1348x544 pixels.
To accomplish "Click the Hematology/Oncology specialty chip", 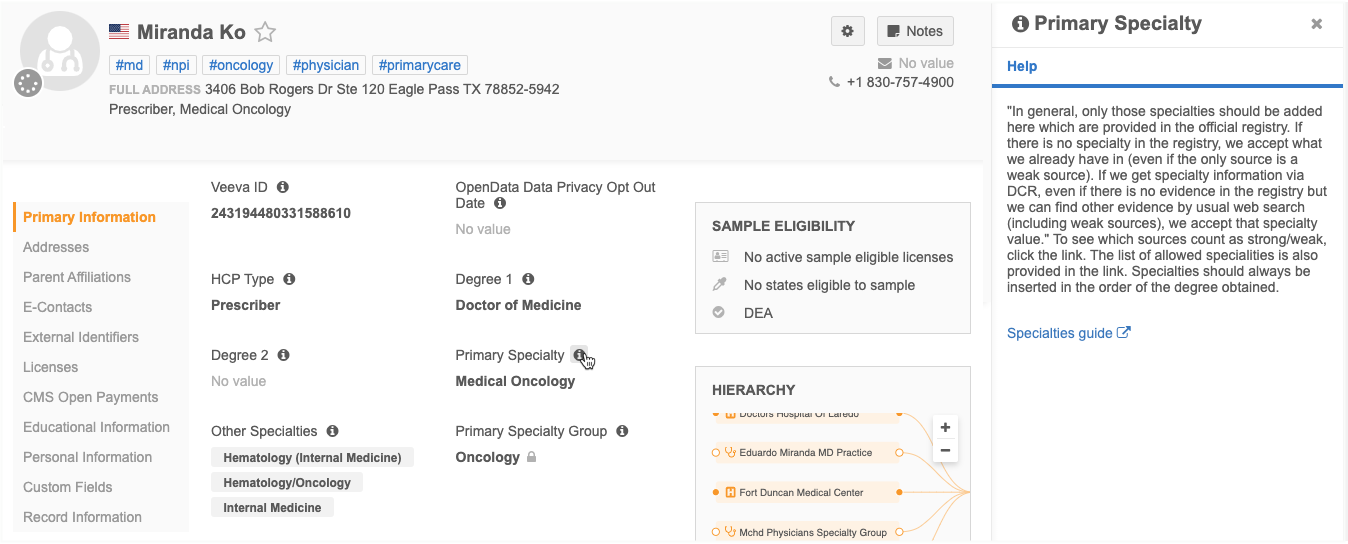I will (x=287, y=483).
